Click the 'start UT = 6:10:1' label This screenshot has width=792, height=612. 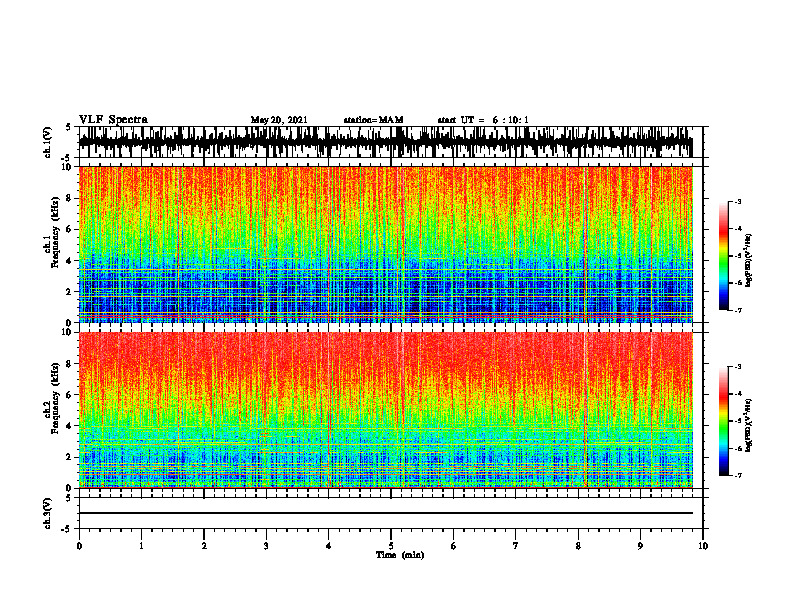(x=483, y=120)
